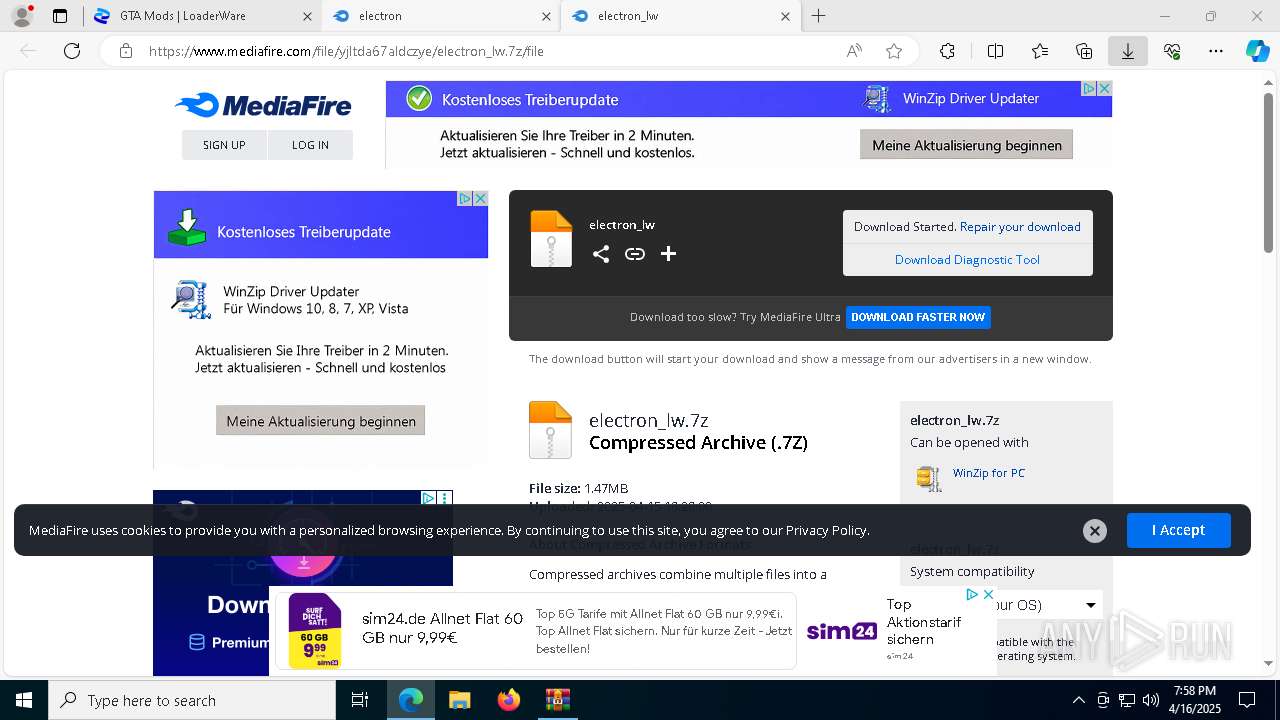Open Microsoft Edge from taskbar
The width and height of the screenshot is (1280, 720).
pos(411,700)
